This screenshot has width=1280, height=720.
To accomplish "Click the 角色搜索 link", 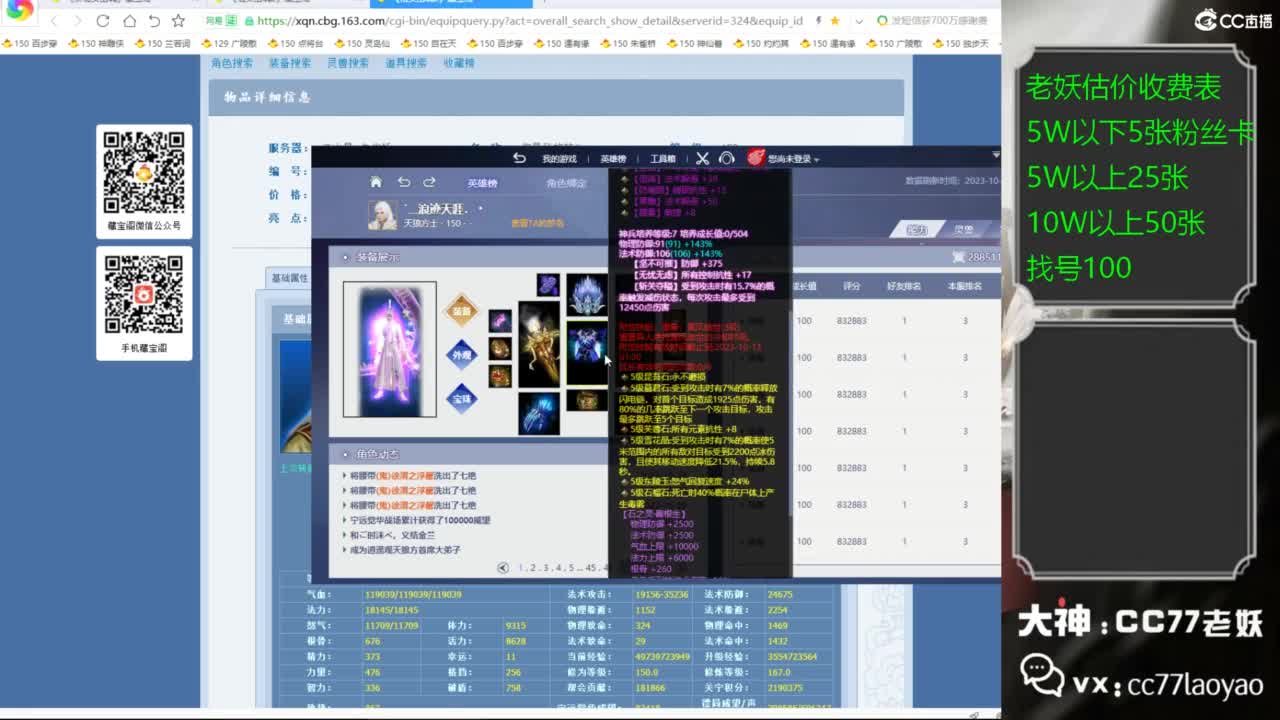I will [232, 63].
